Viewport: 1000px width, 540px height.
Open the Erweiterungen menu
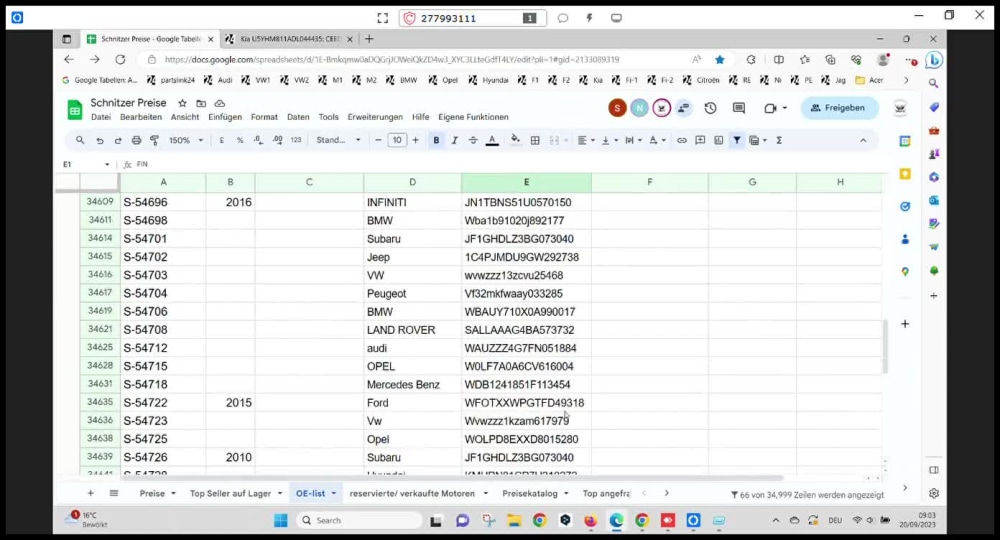[375, 117]
